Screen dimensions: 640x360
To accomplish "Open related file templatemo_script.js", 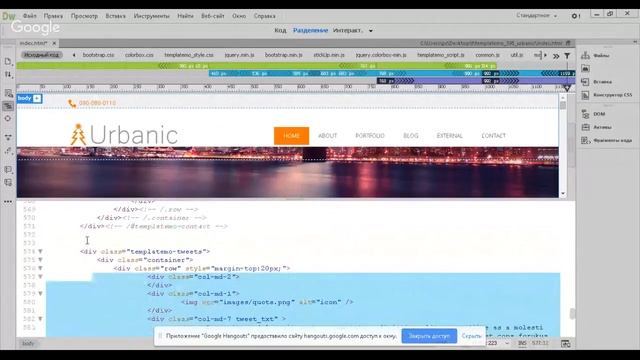I will tap(441, 55).
